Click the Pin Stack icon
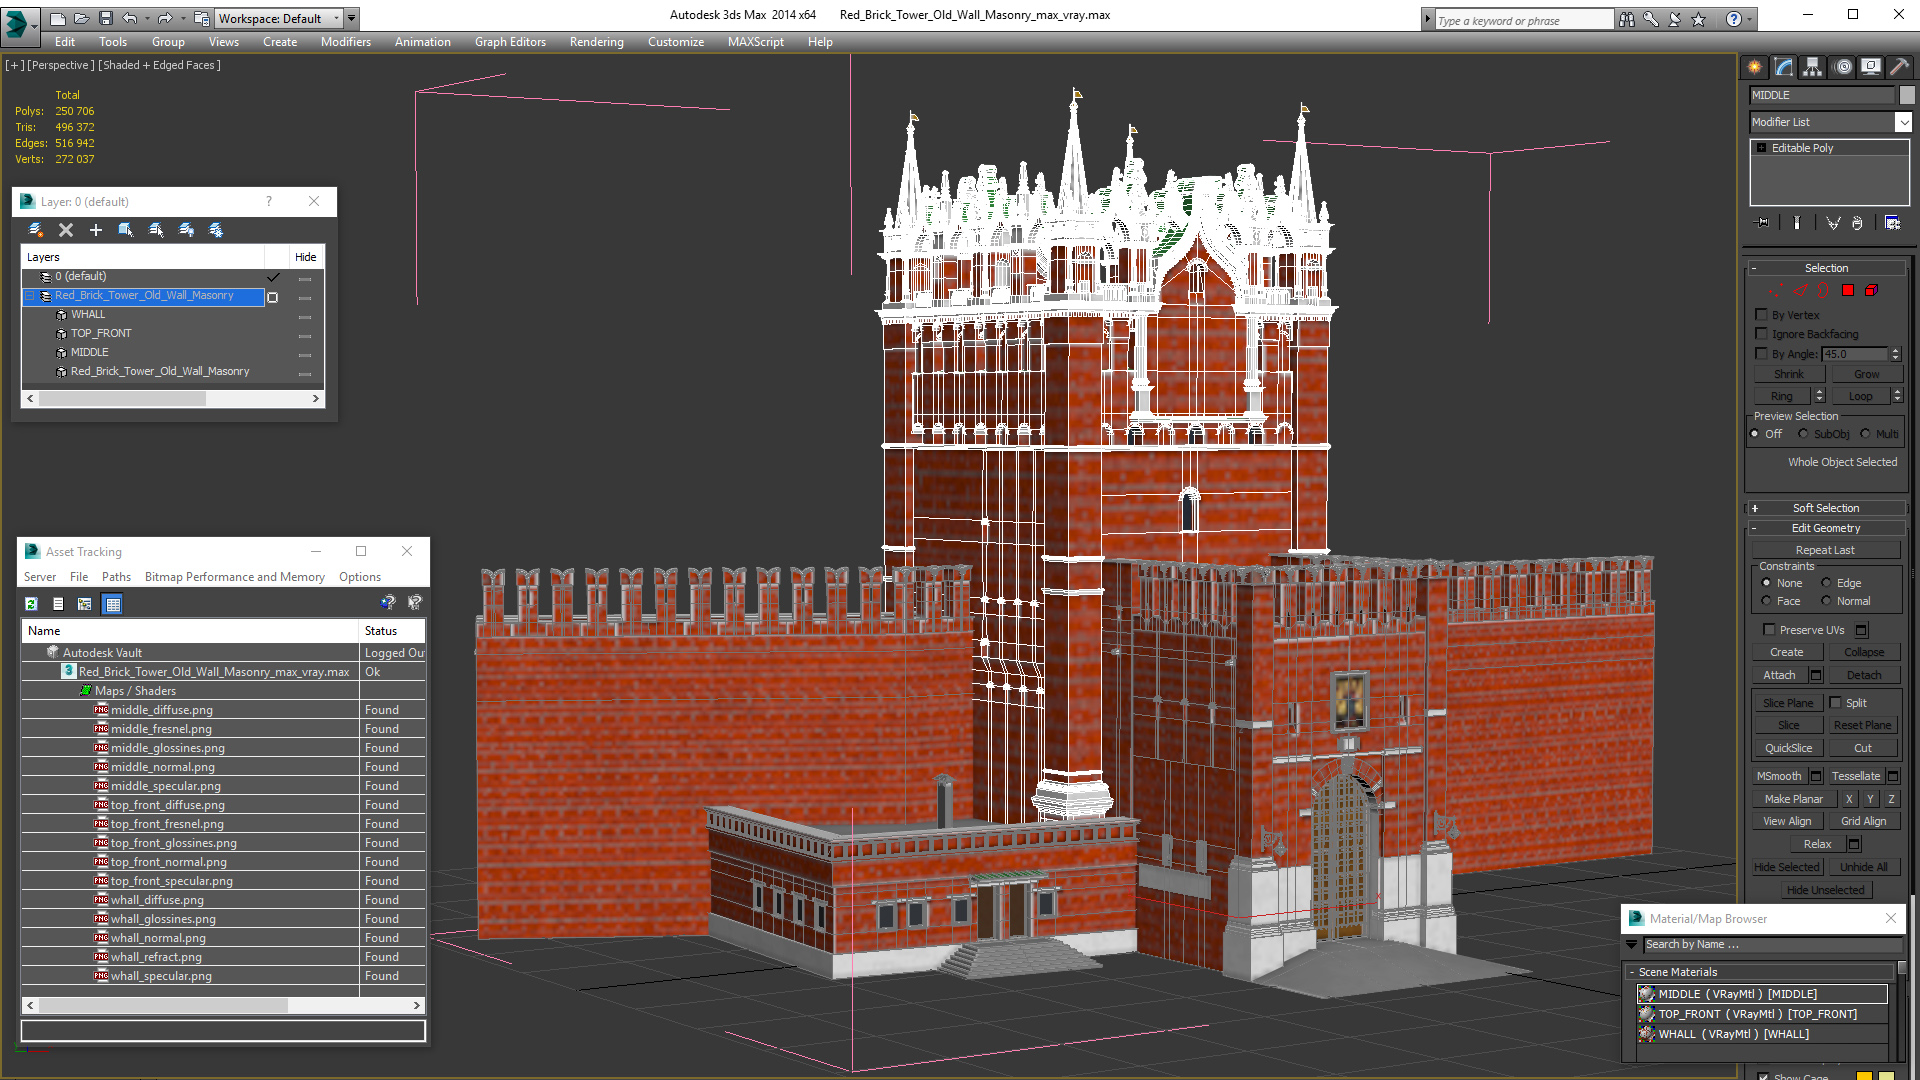 coord(1762,223)
